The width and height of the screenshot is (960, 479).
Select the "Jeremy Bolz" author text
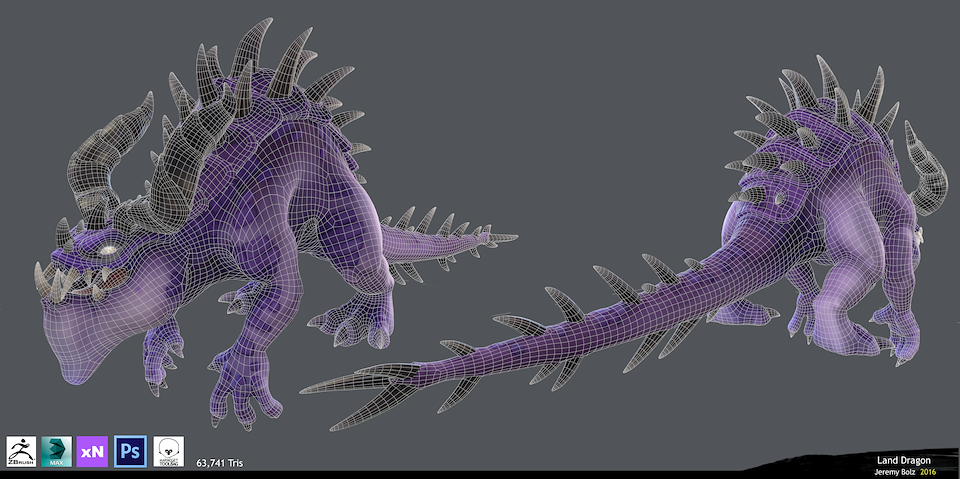[895, 472]
